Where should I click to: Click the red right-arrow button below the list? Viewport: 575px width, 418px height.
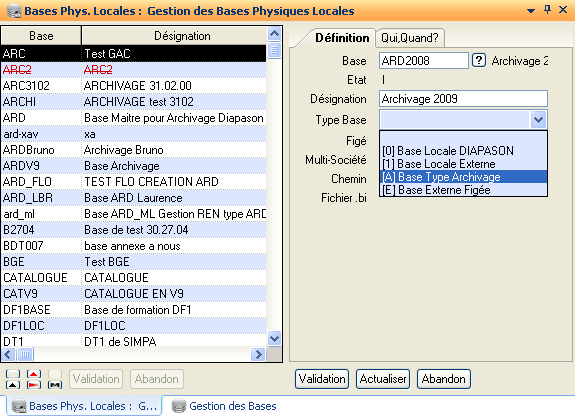click(x=34, y=385)
